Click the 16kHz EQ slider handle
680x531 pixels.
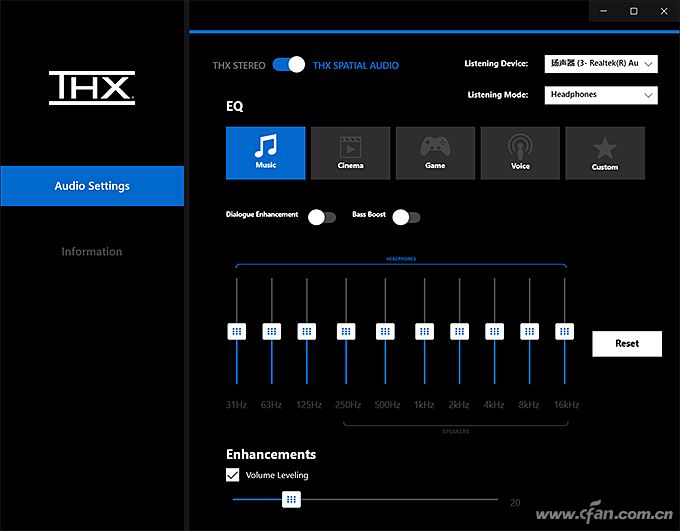565,331
